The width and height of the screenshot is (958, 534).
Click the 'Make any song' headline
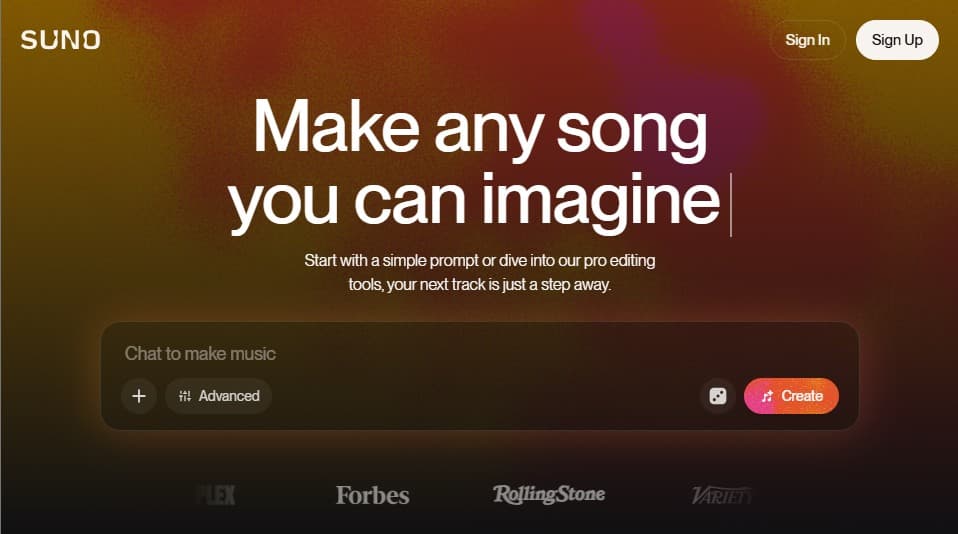pyautogui.click(x=480, y=128)
